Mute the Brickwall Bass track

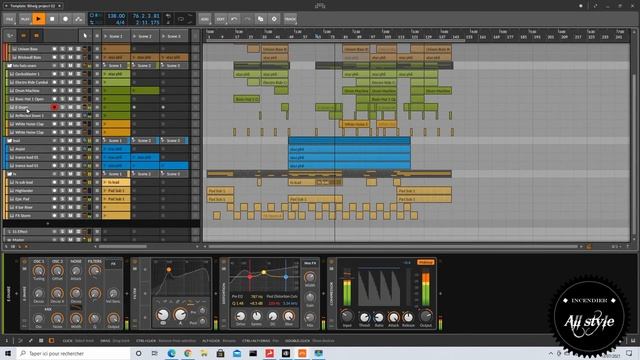(70, 58)
